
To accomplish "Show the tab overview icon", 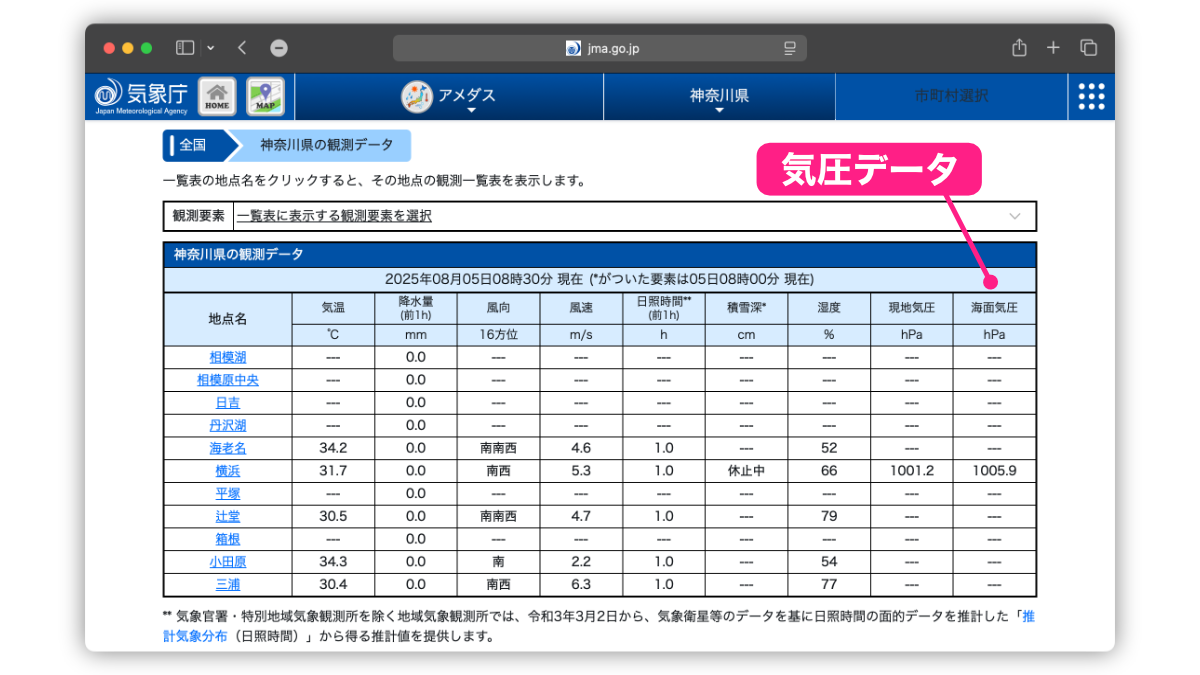I will [1089, 47].
